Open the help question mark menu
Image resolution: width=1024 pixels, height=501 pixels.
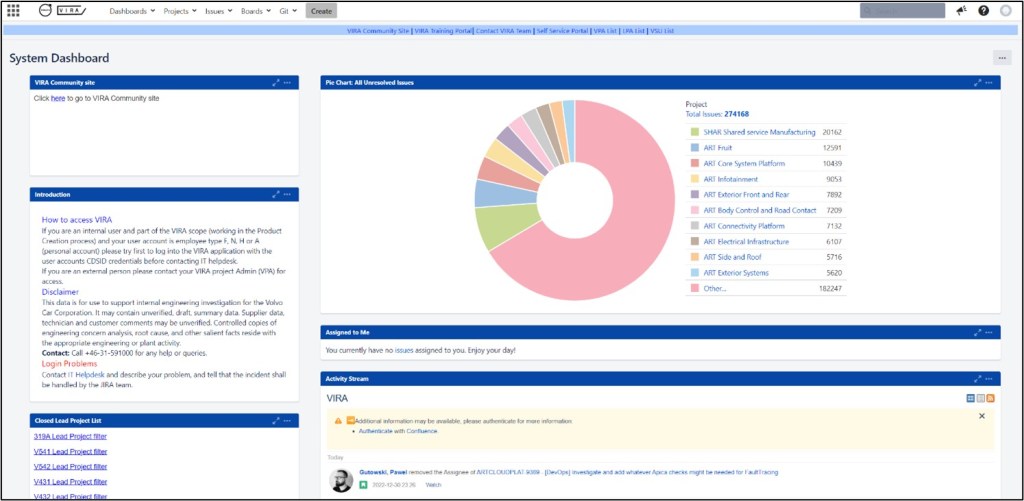point(984,10)
